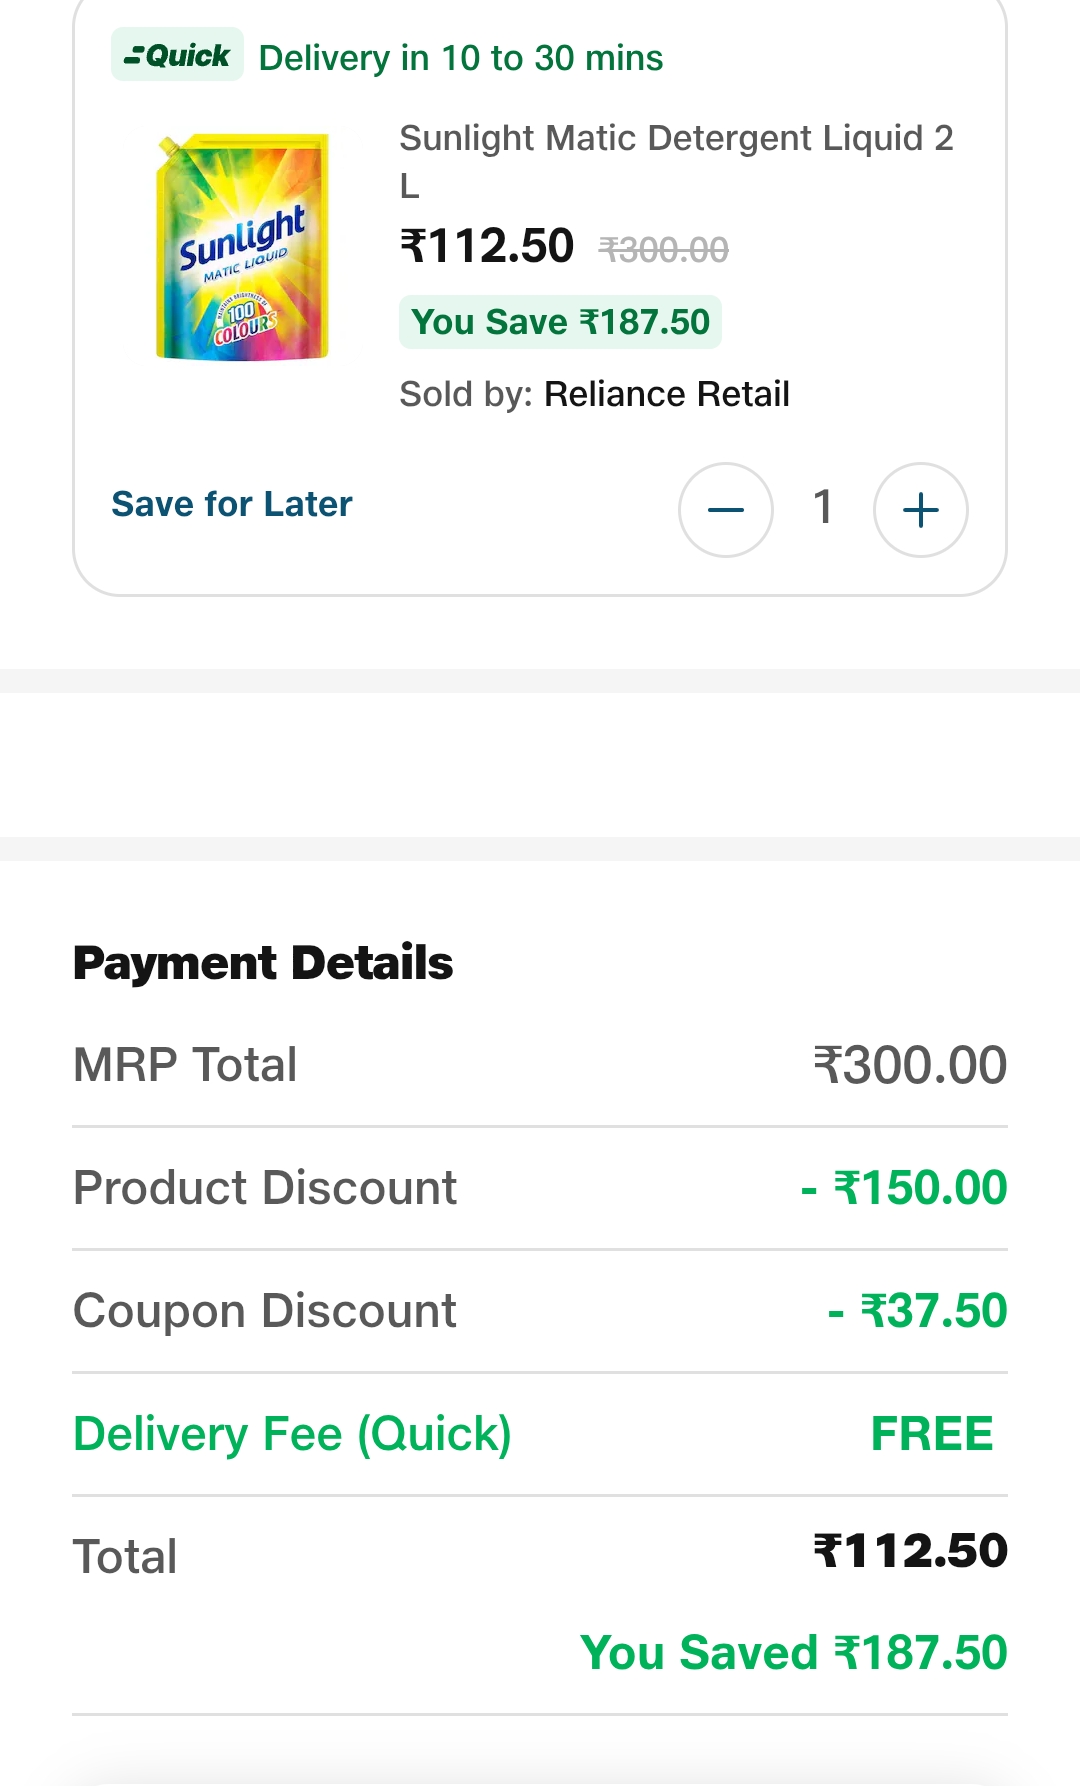The image size is (1080, 1786).
Task: Decrease quantity with the minus button
Action: coord(725,510)
